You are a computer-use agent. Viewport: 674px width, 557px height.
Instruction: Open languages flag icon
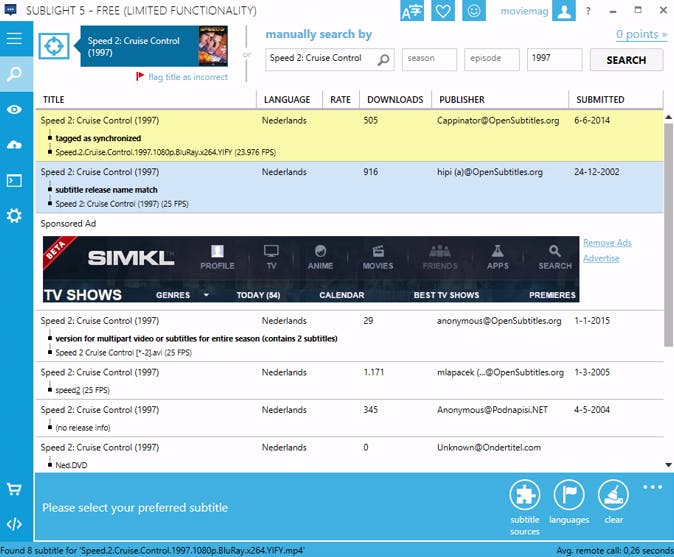coord(569,495)
